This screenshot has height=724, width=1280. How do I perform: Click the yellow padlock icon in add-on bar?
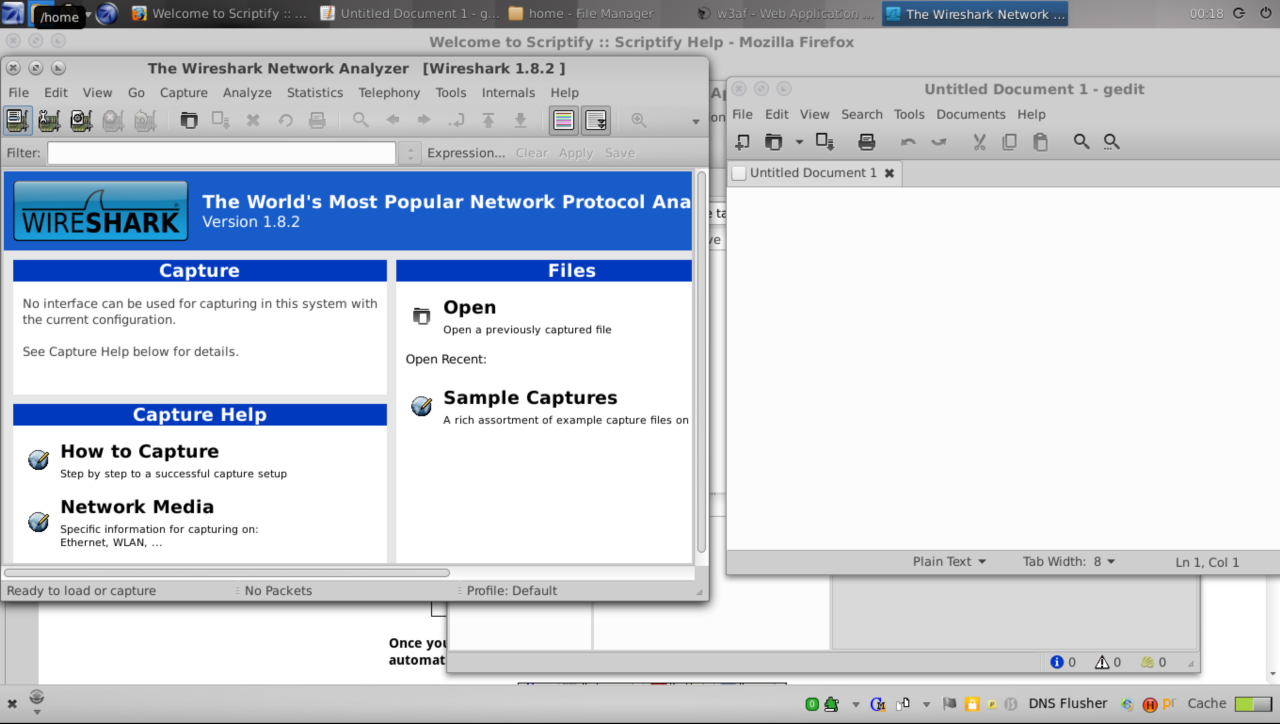tap(970, 704)
